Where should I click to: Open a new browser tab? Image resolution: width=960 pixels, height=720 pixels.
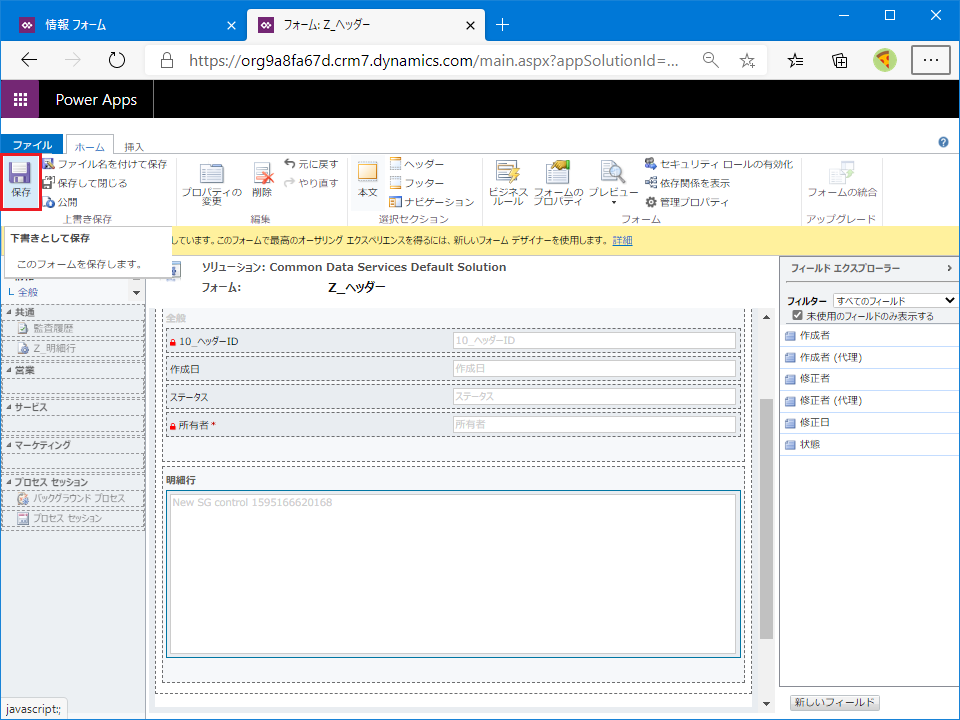503,24
